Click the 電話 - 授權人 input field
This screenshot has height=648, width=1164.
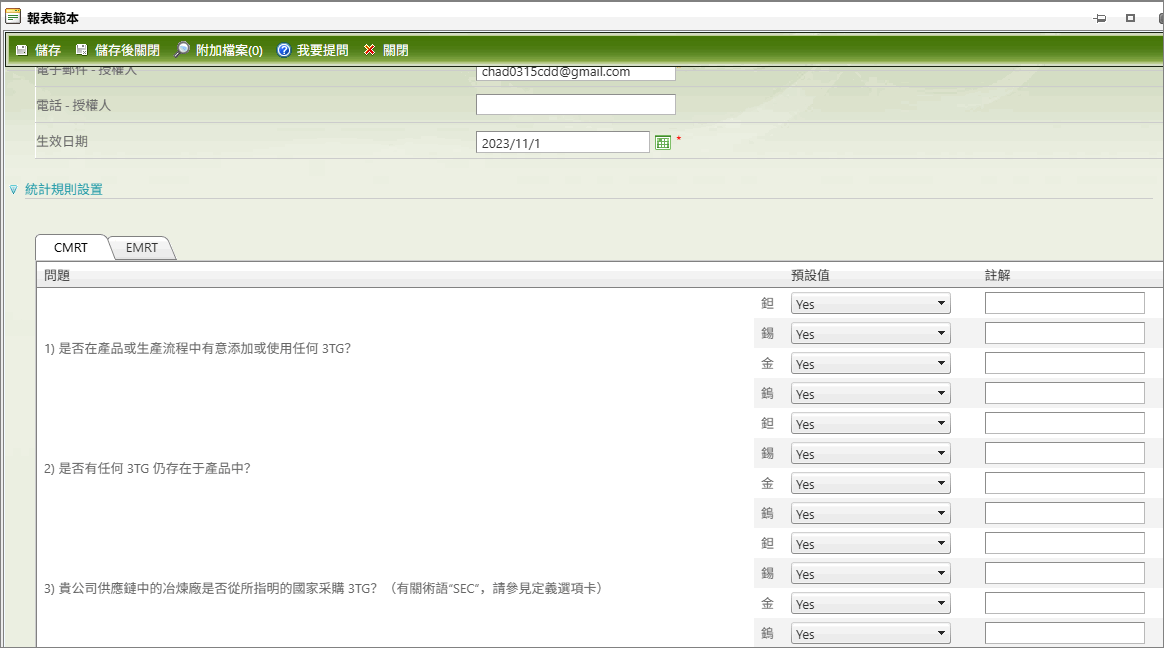[575, 105]
